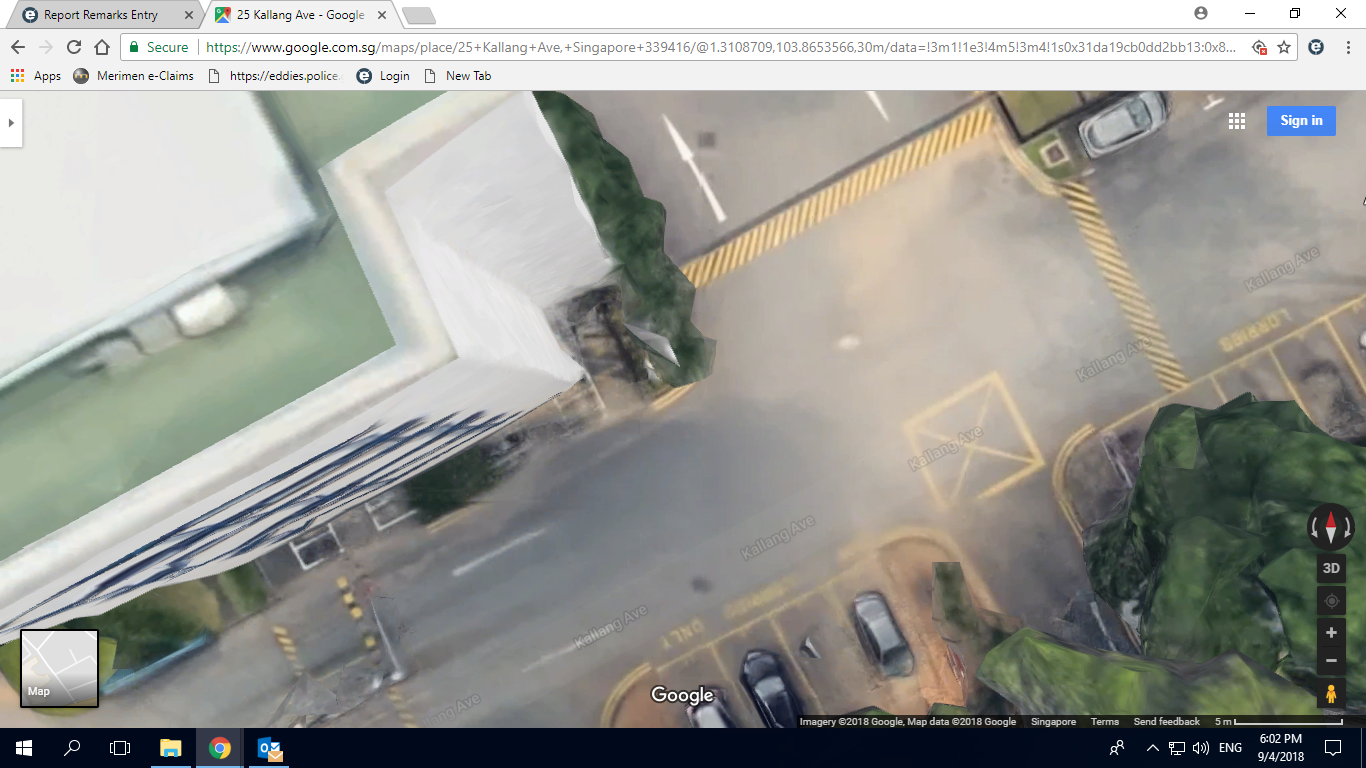Image resolution: width=1366 pixels, height=768 pixels.
Task: Open the Google apps grid
Action: (x=1237, y=121)
